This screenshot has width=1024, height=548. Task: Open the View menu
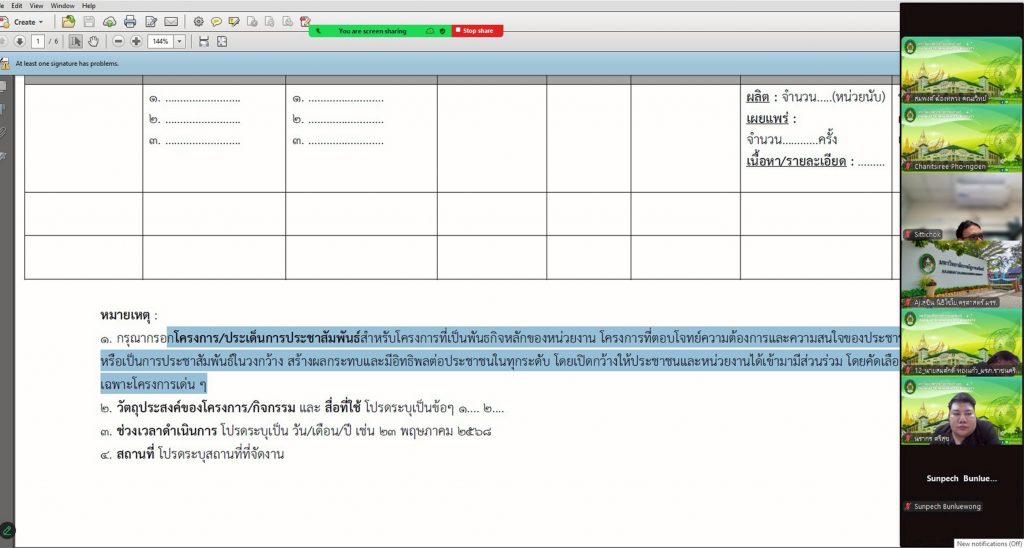click(36, 5)
